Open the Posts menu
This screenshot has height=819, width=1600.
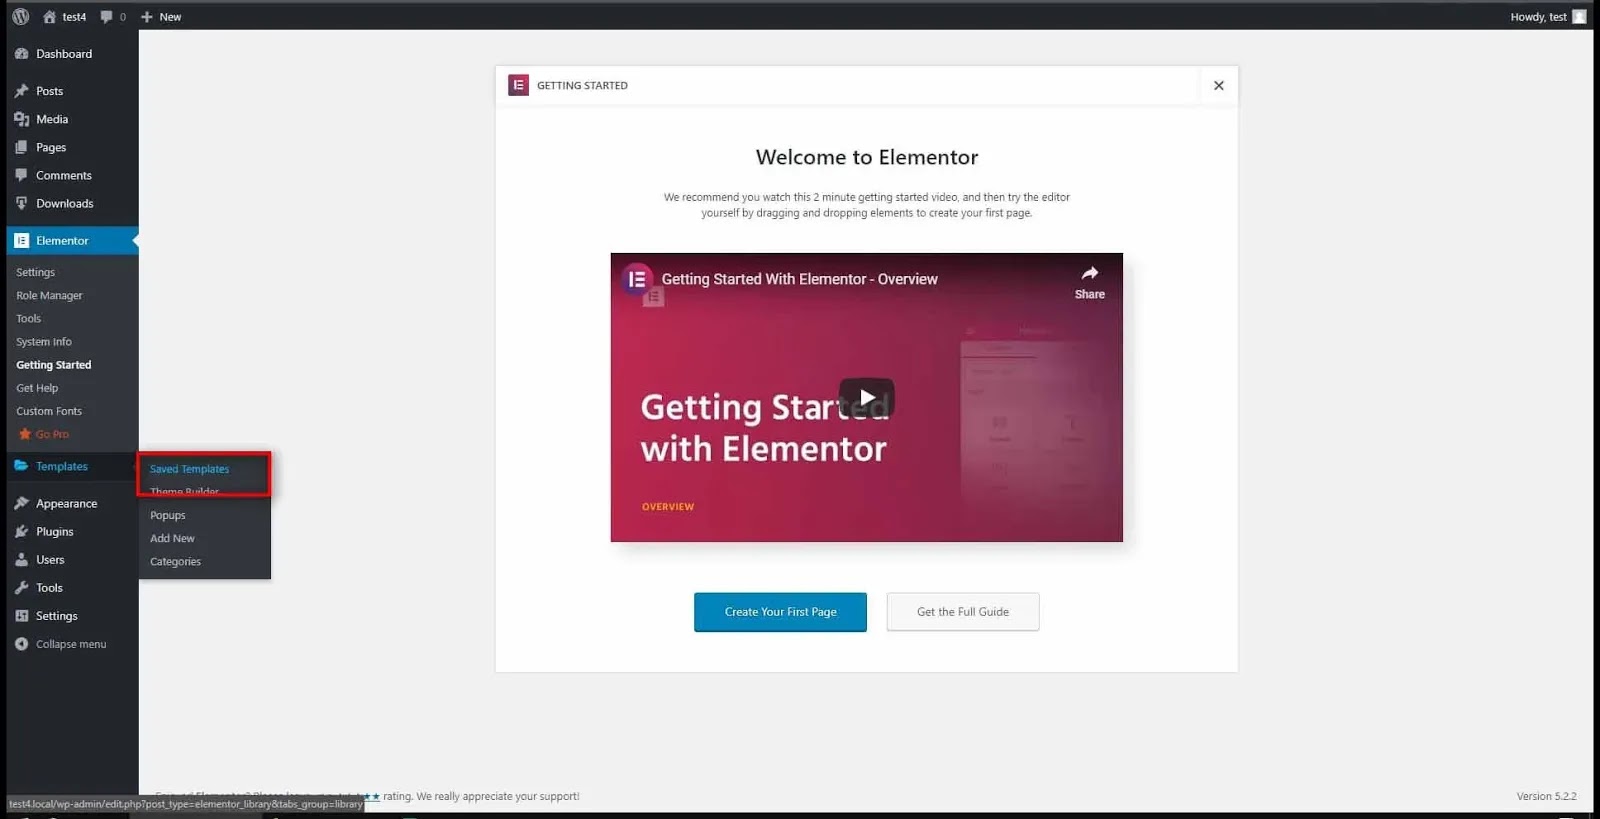tap(49, 91)
